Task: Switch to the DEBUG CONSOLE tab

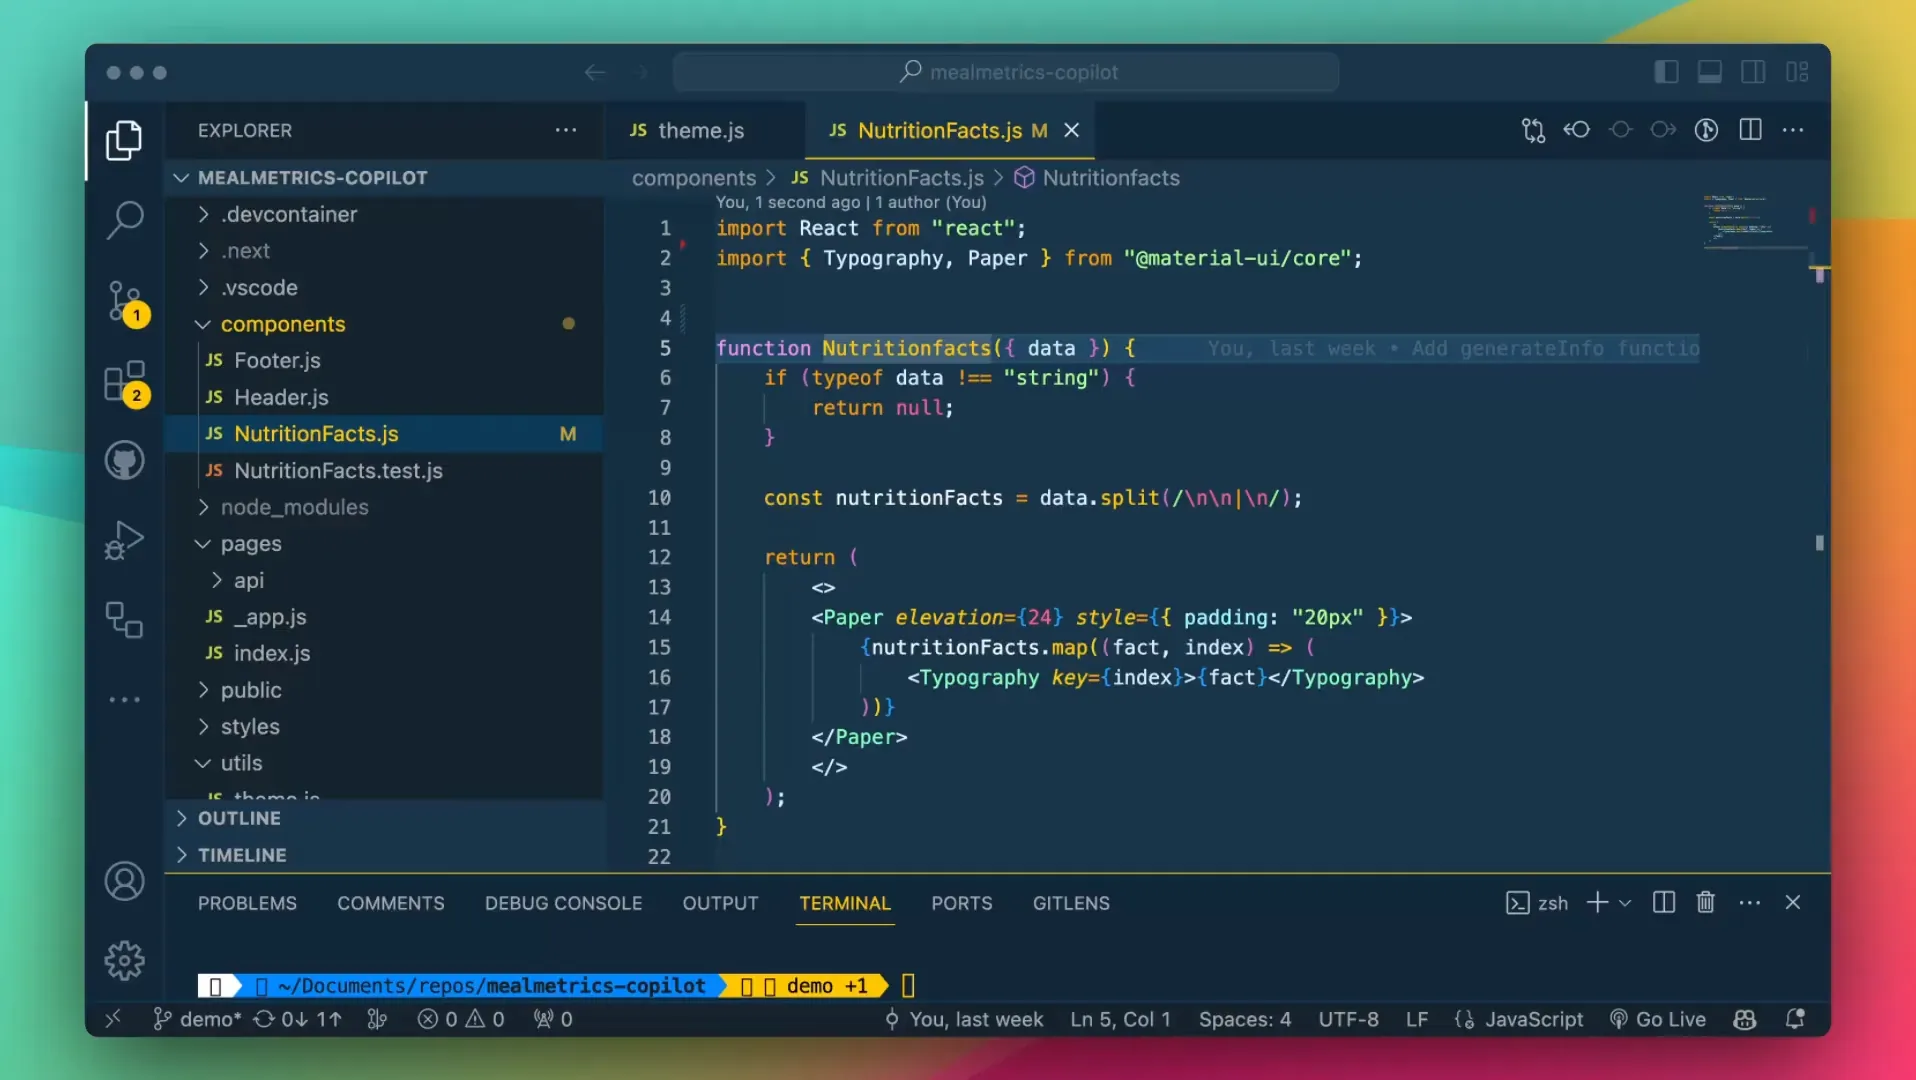Action: pos(563,903)
